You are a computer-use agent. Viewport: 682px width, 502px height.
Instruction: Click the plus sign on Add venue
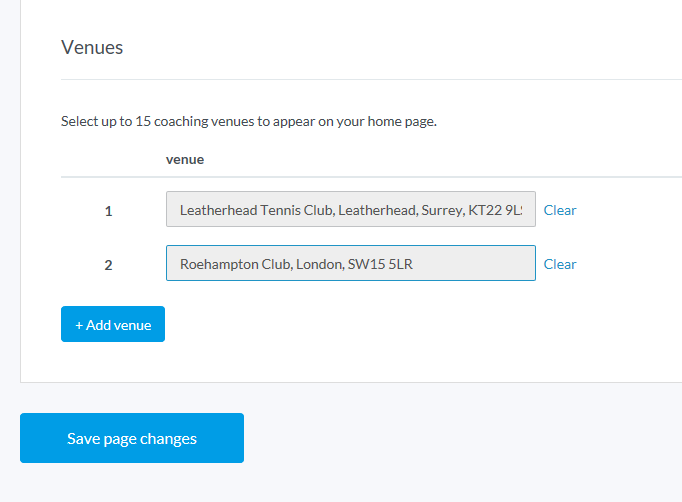79,325
